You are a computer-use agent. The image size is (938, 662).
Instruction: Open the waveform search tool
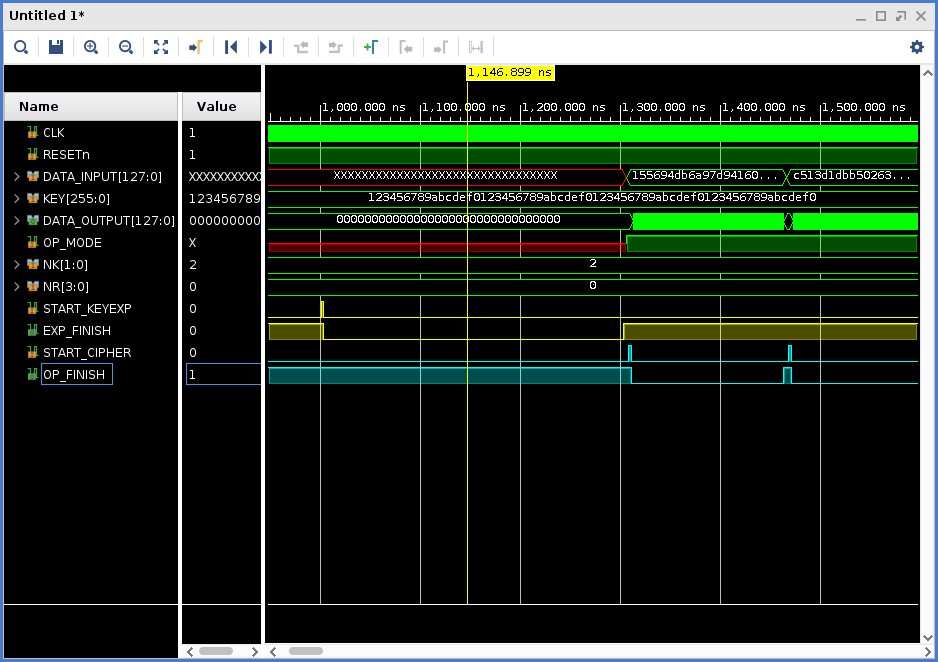click(x=21, y=47)
